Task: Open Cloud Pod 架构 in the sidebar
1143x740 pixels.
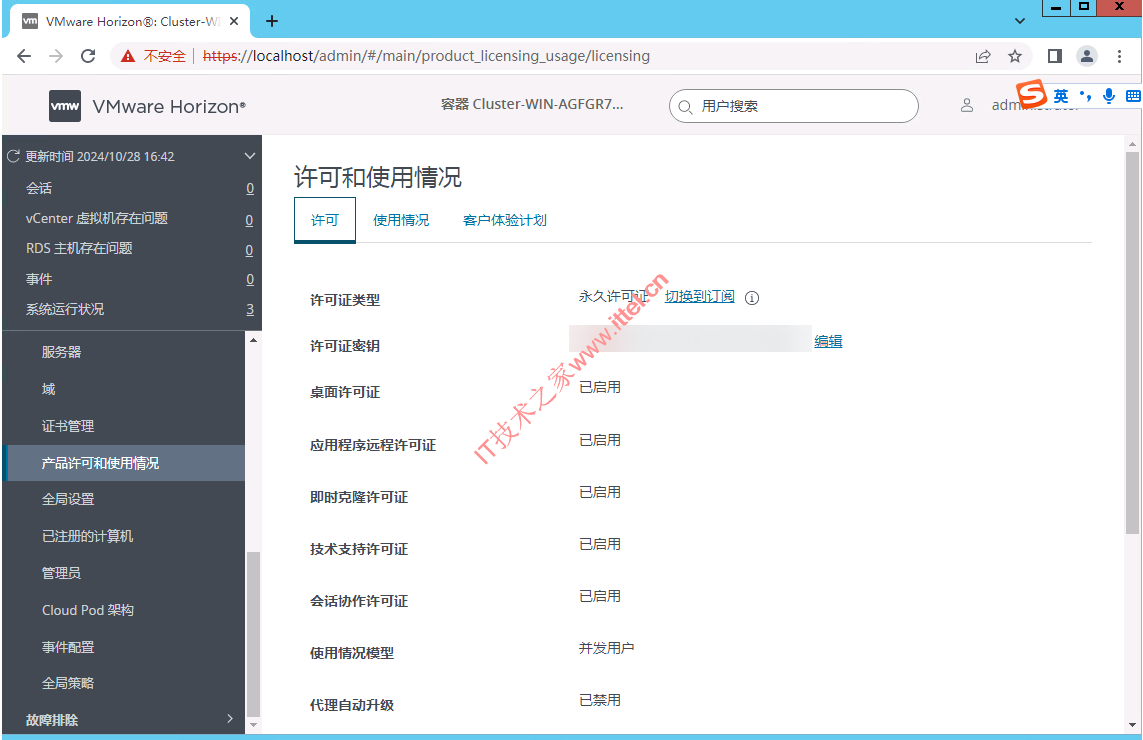Action: [87, 610]
